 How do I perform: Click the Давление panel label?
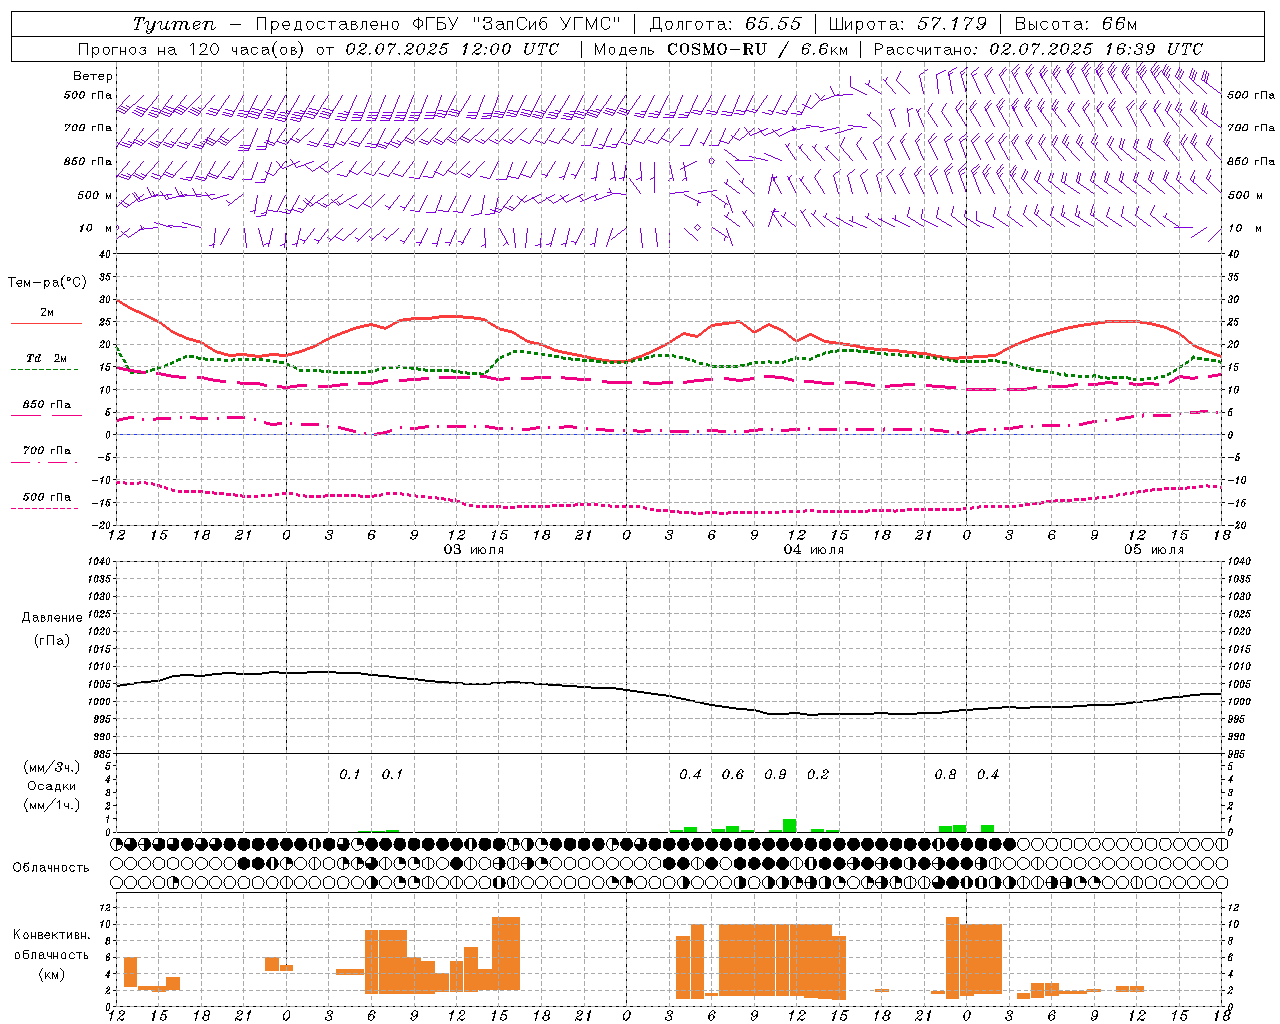[51, 618]
